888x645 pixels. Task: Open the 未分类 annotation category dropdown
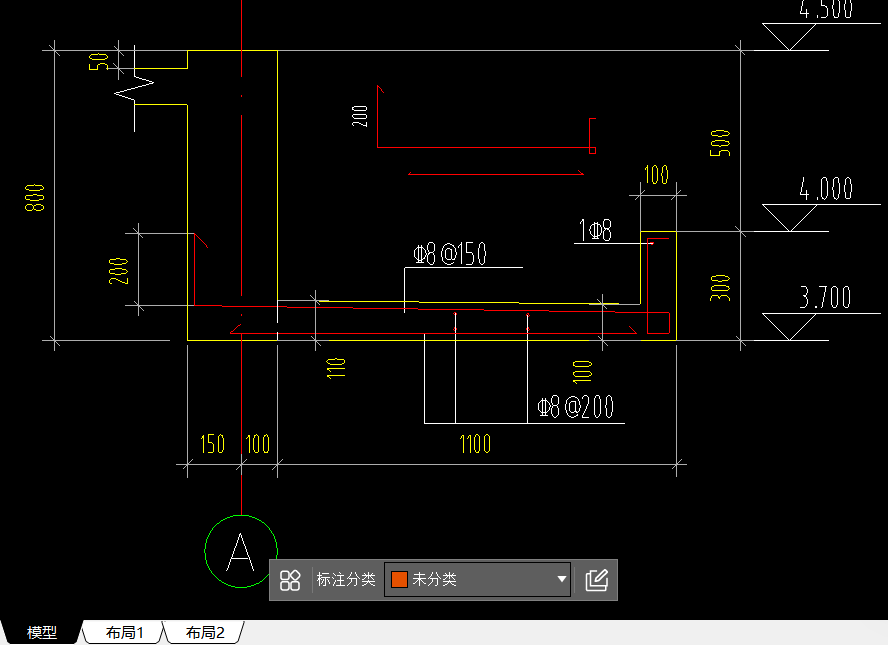[x=477, y=579]
